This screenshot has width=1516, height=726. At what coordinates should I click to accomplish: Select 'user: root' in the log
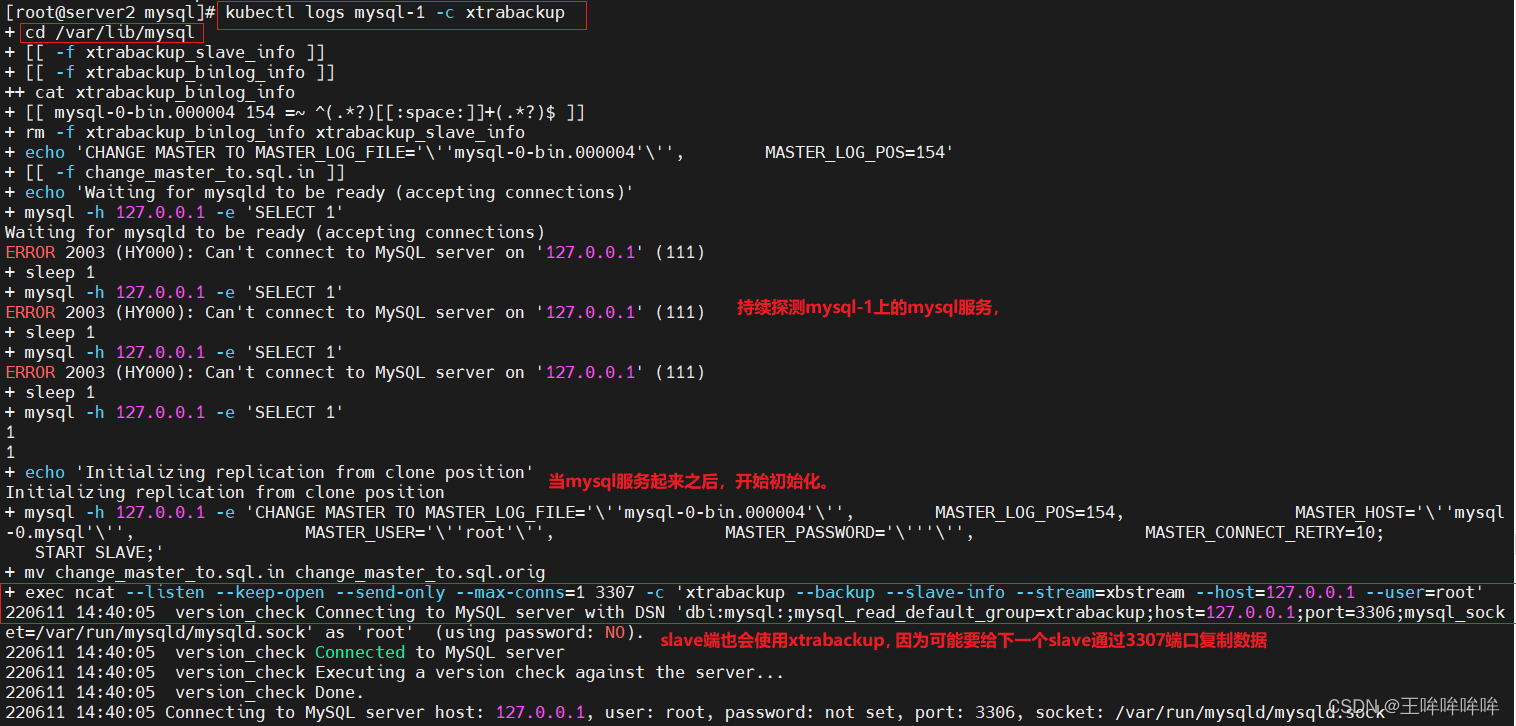point(655,713)
